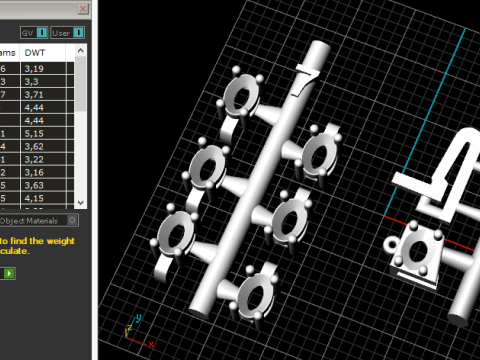Image resolution: width=480 pixels, height=360 pixels.
Task: Select the 3,62 DWT cell
Action: [43, 147]
